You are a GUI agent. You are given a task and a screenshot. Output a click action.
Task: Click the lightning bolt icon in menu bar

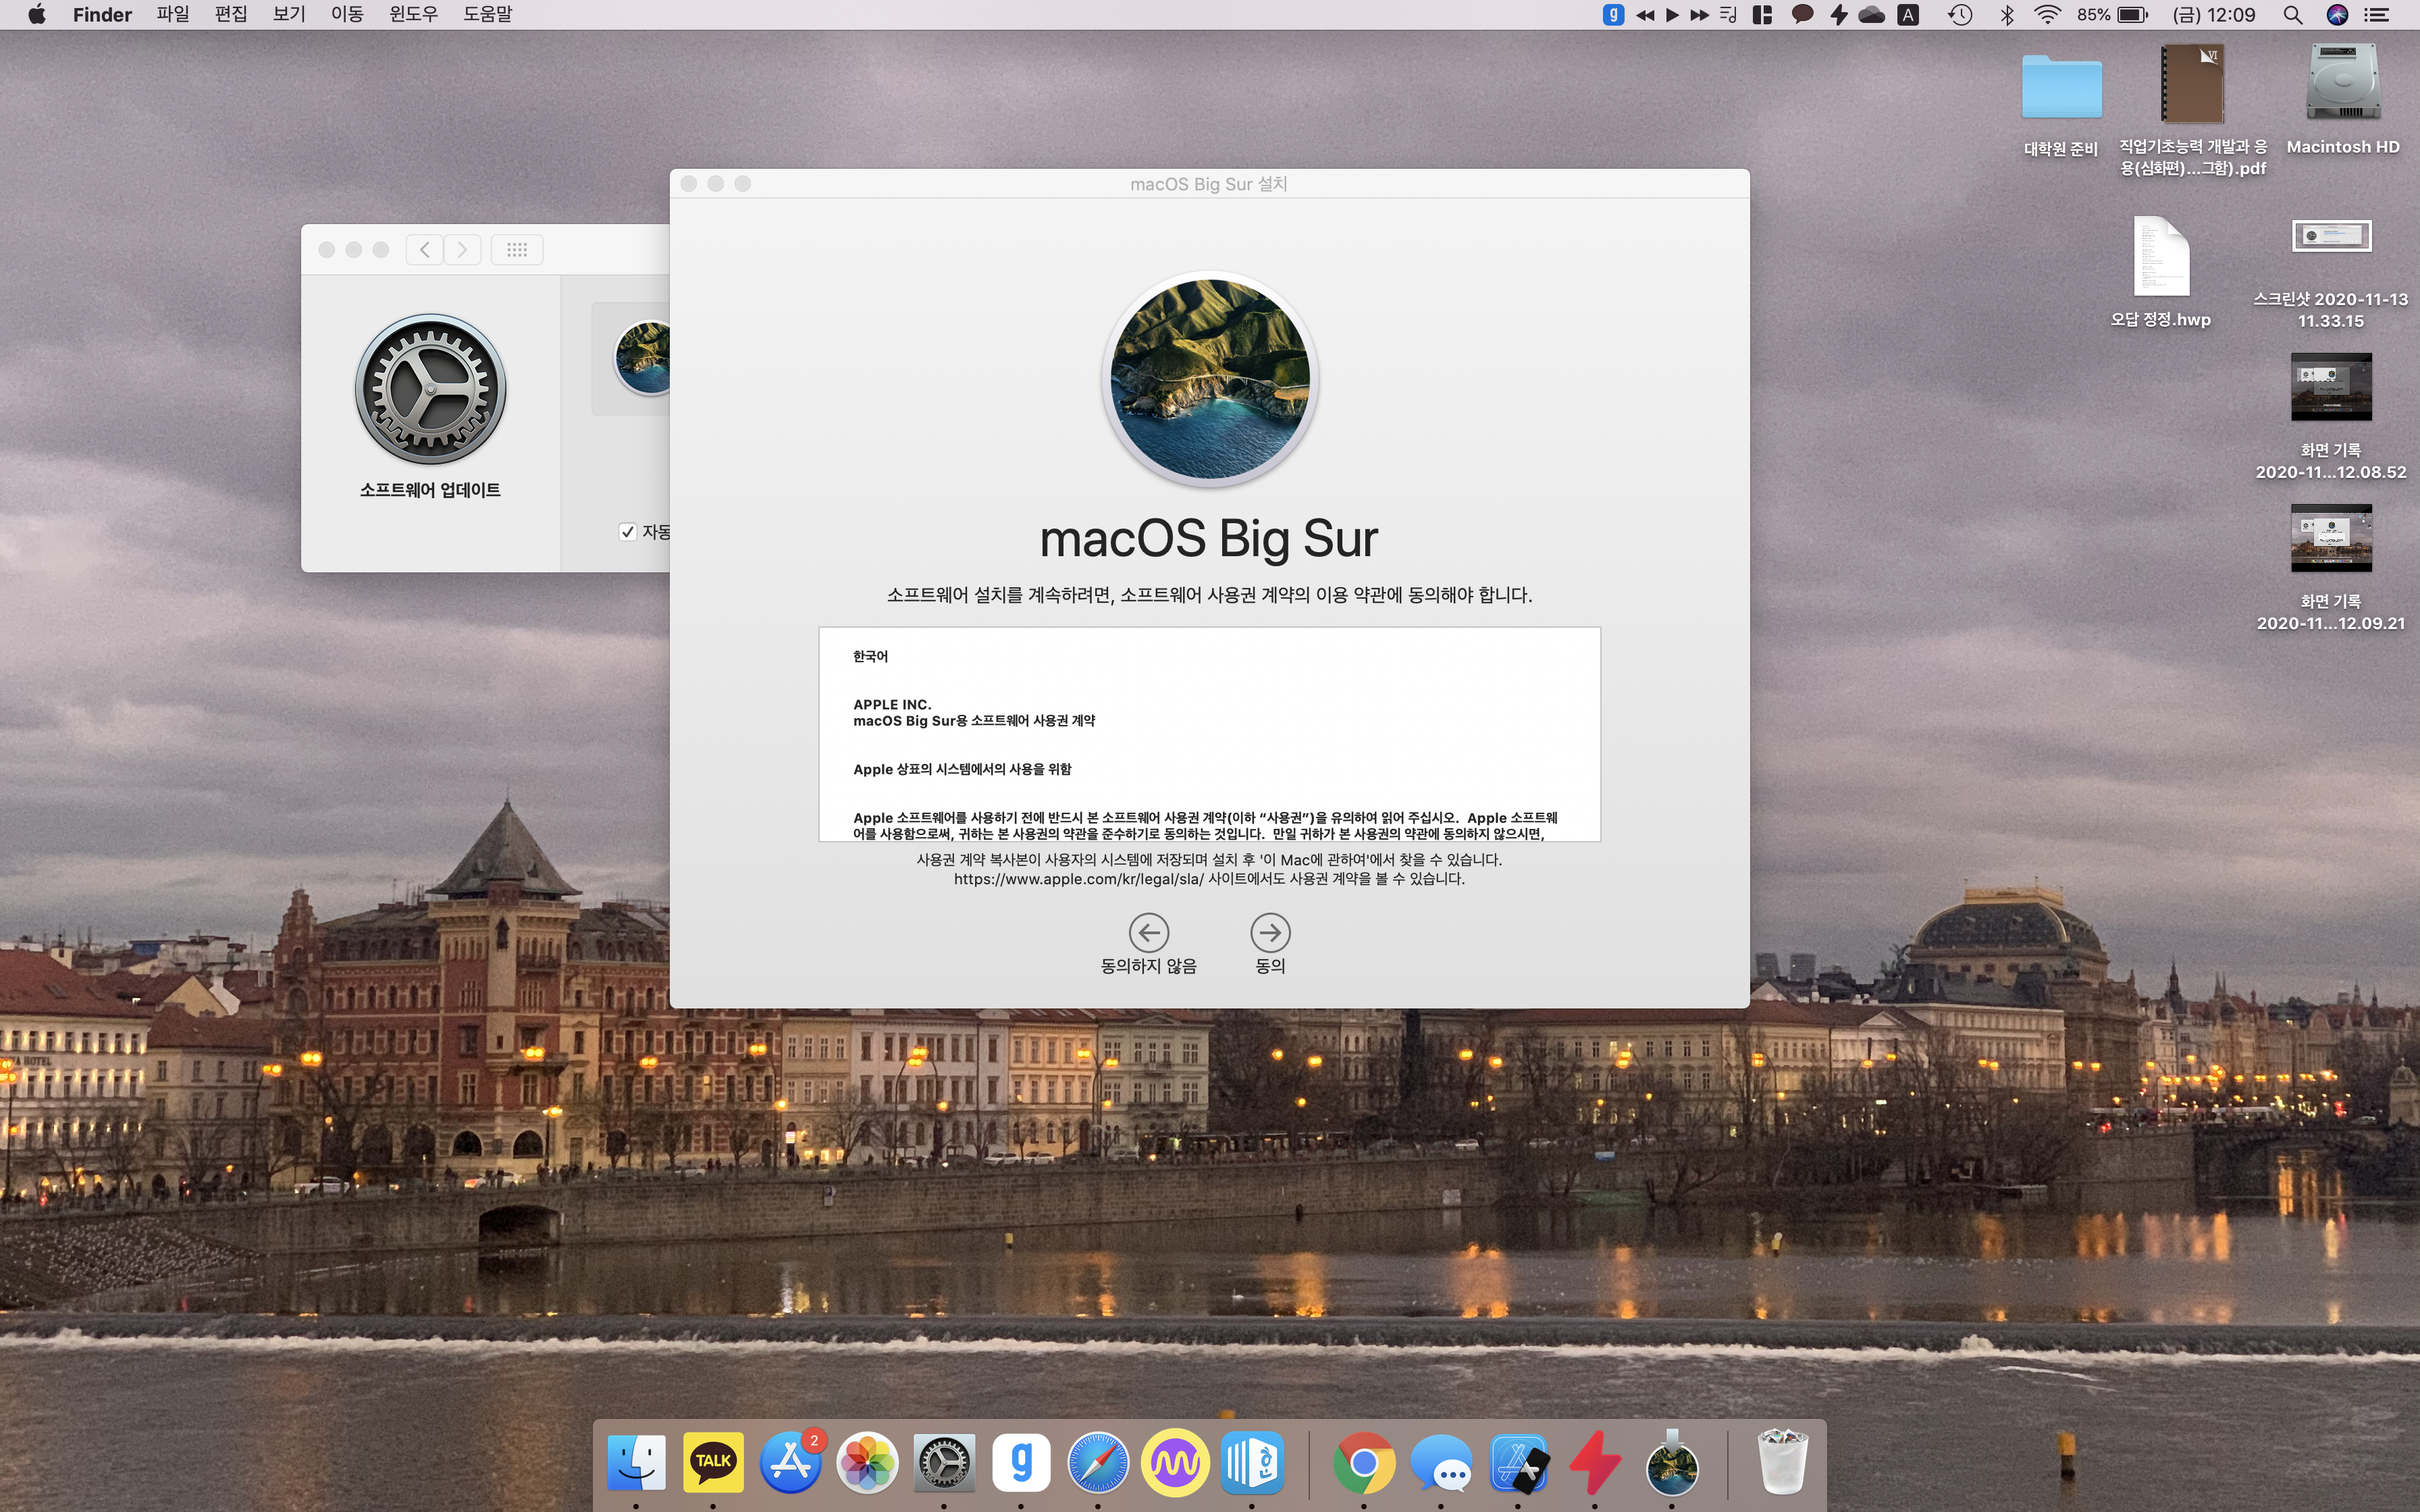pyautogui.click(x=1838, y=14)
